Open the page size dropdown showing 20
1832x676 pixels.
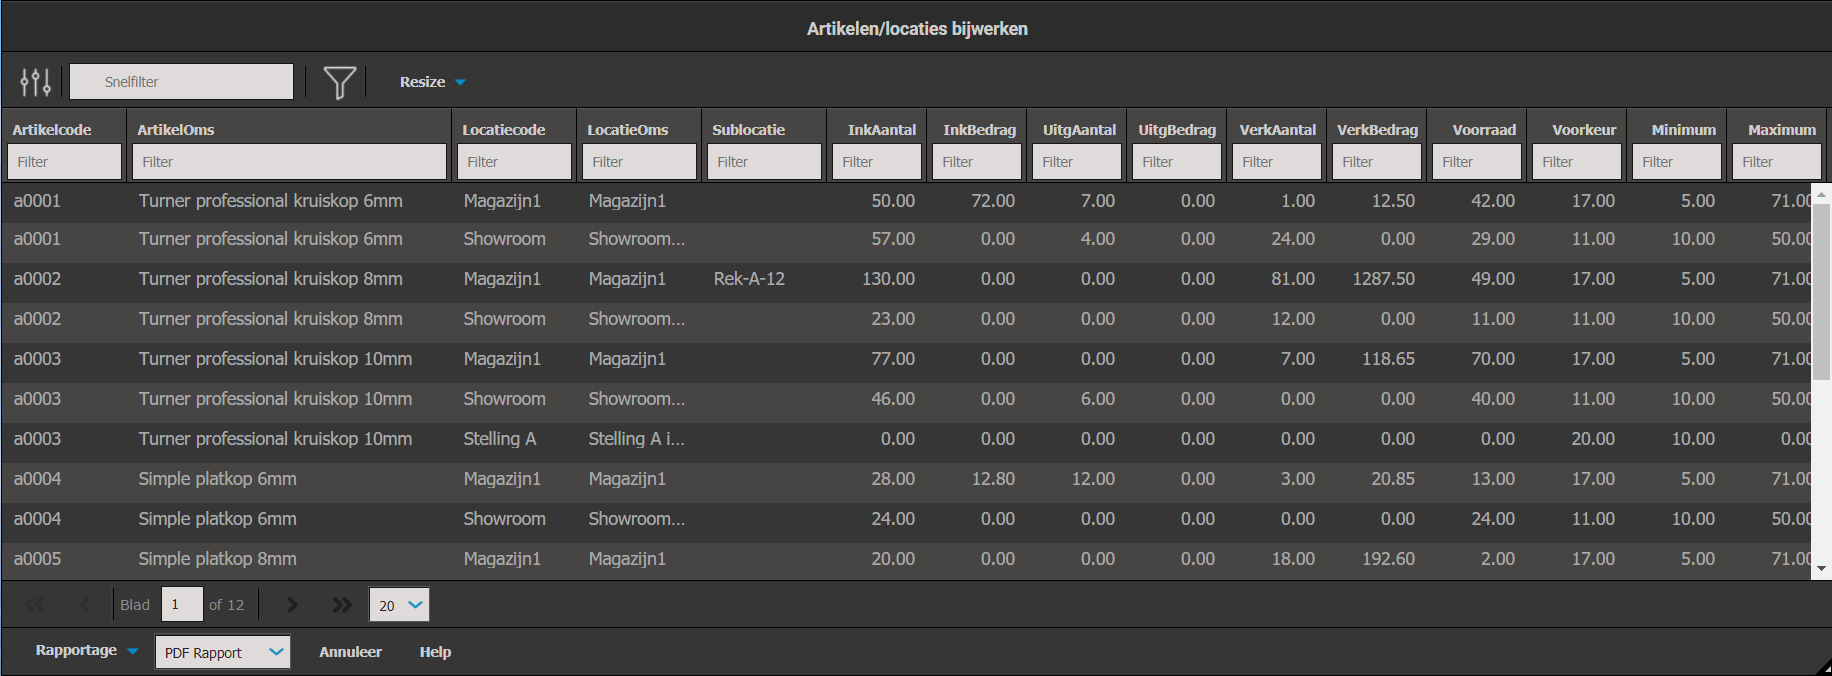pos(399,605)
